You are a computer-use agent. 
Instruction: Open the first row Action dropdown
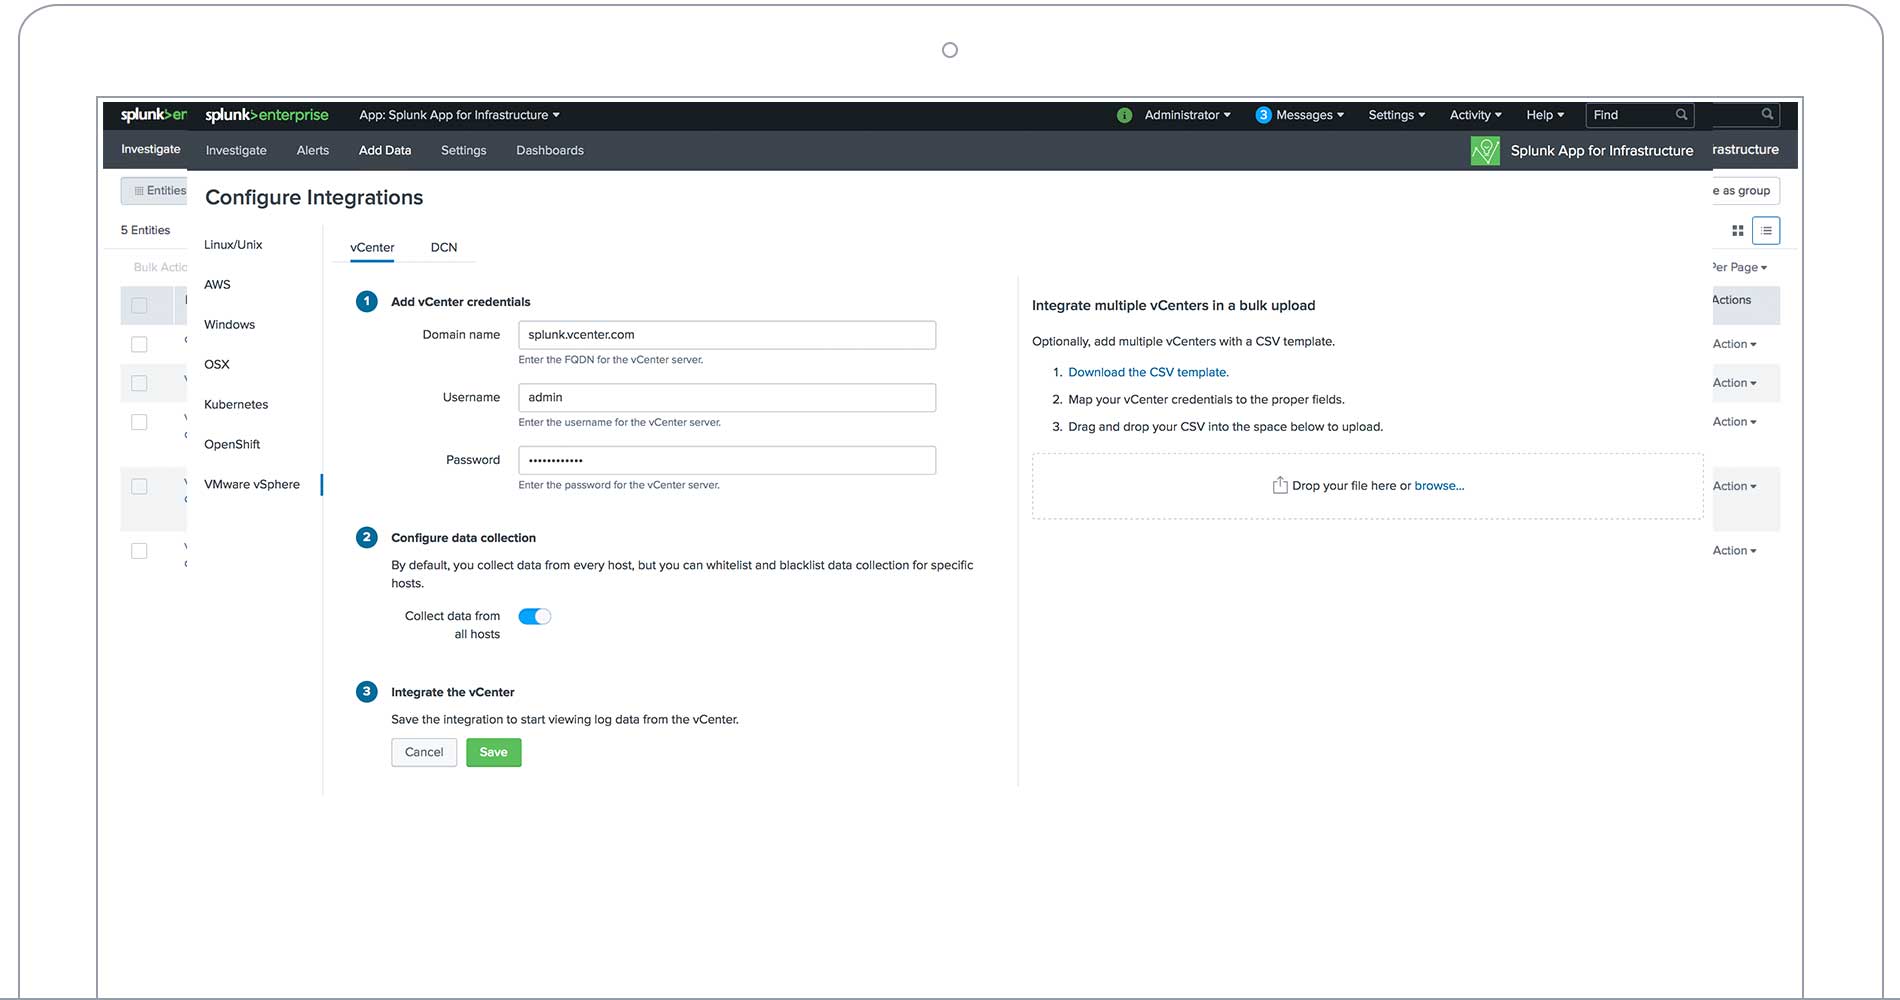coord(1735,344)
